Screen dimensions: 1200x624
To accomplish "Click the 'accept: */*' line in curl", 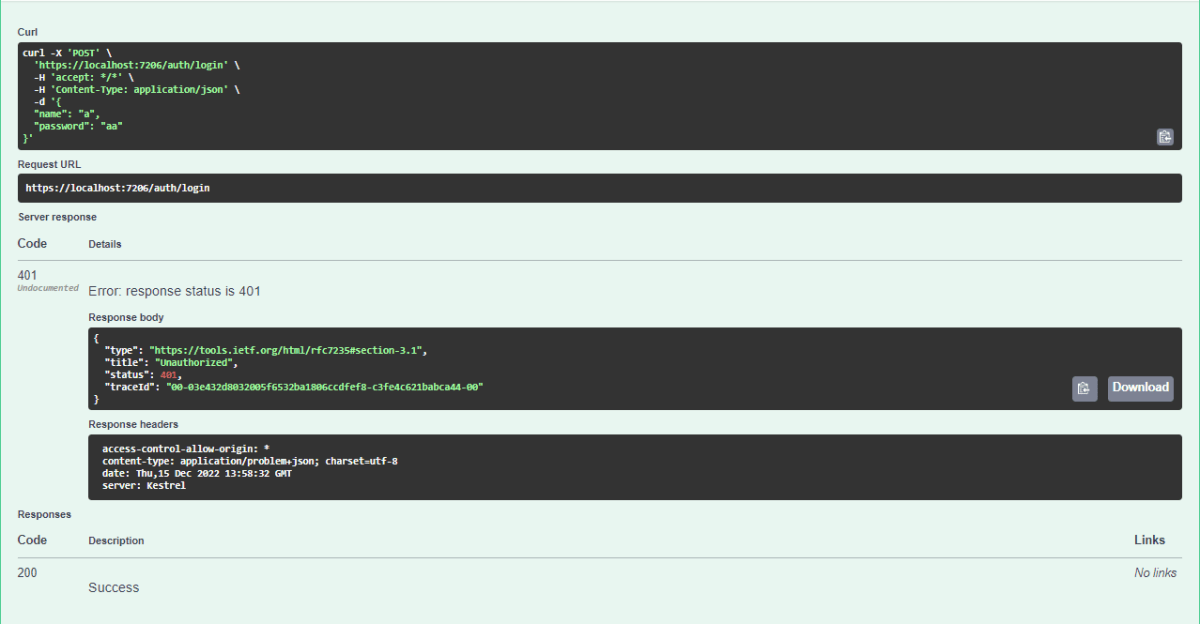I will coord(83,77).
